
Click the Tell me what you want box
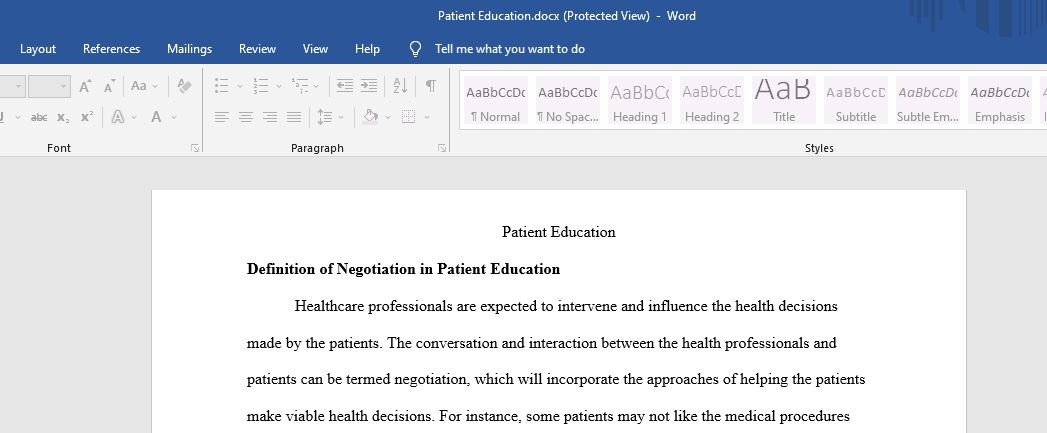pyautogui.click(x=509, y=49)
